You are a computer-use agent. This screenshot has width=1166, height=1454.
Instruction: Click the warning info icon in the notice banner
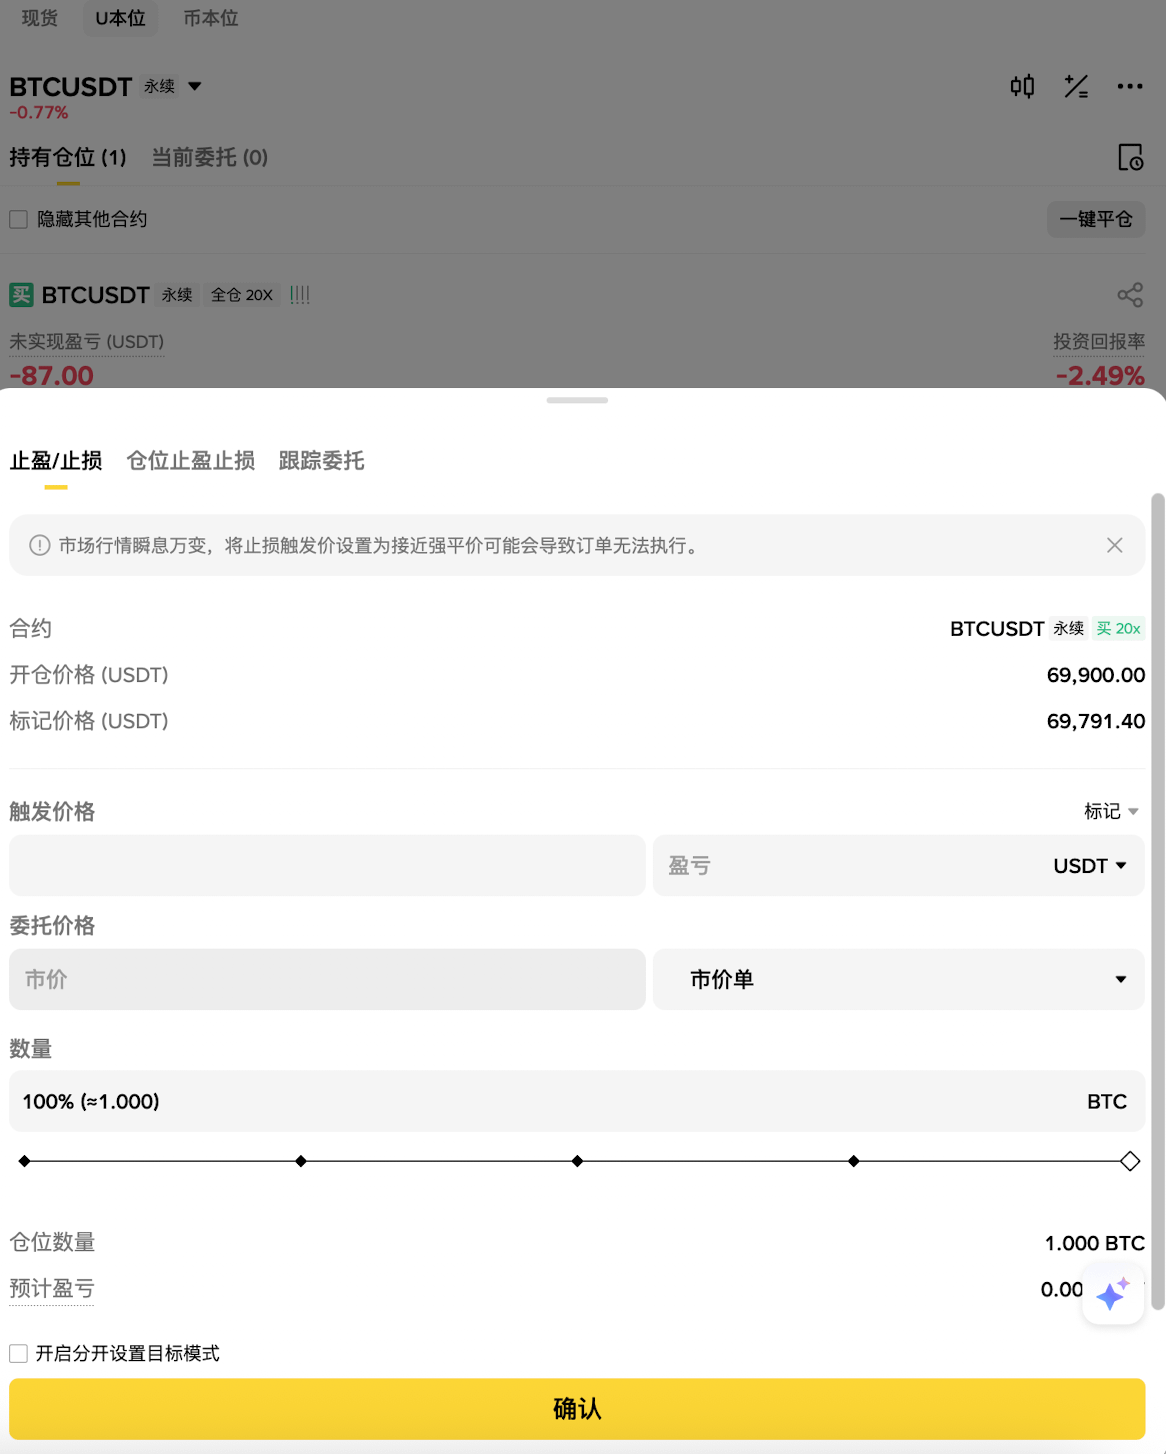pyautogui.click(x=38, y=545)
